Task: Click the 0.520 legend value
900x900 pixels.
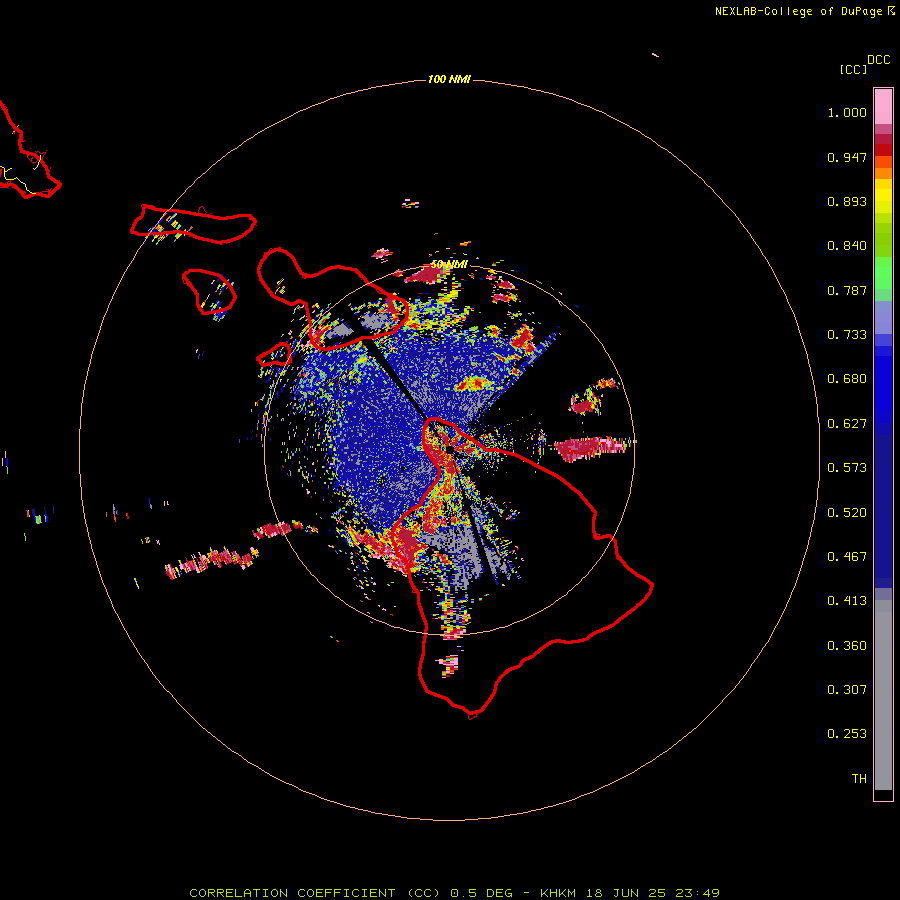Action: coord(847,513)
